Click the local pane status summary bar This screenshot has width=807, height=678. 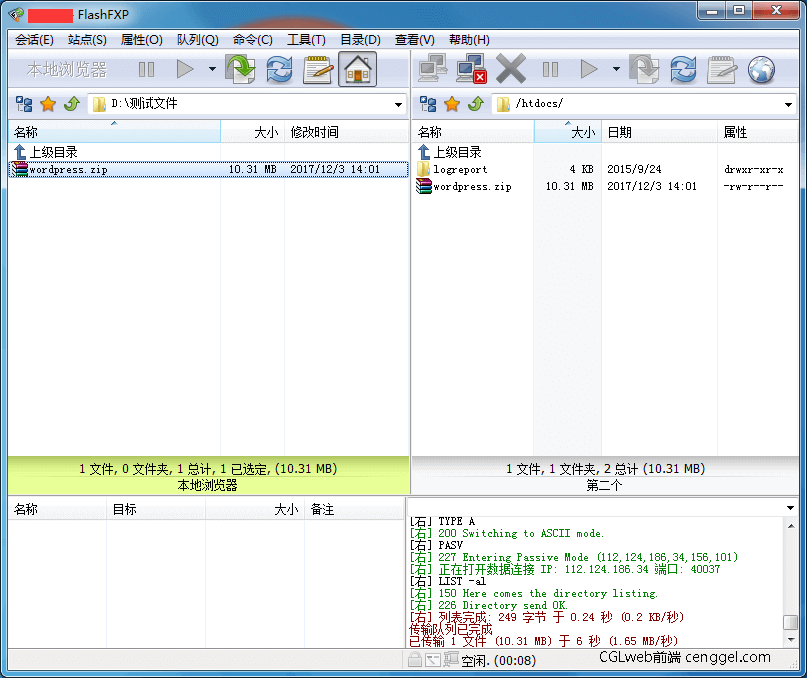208,476
